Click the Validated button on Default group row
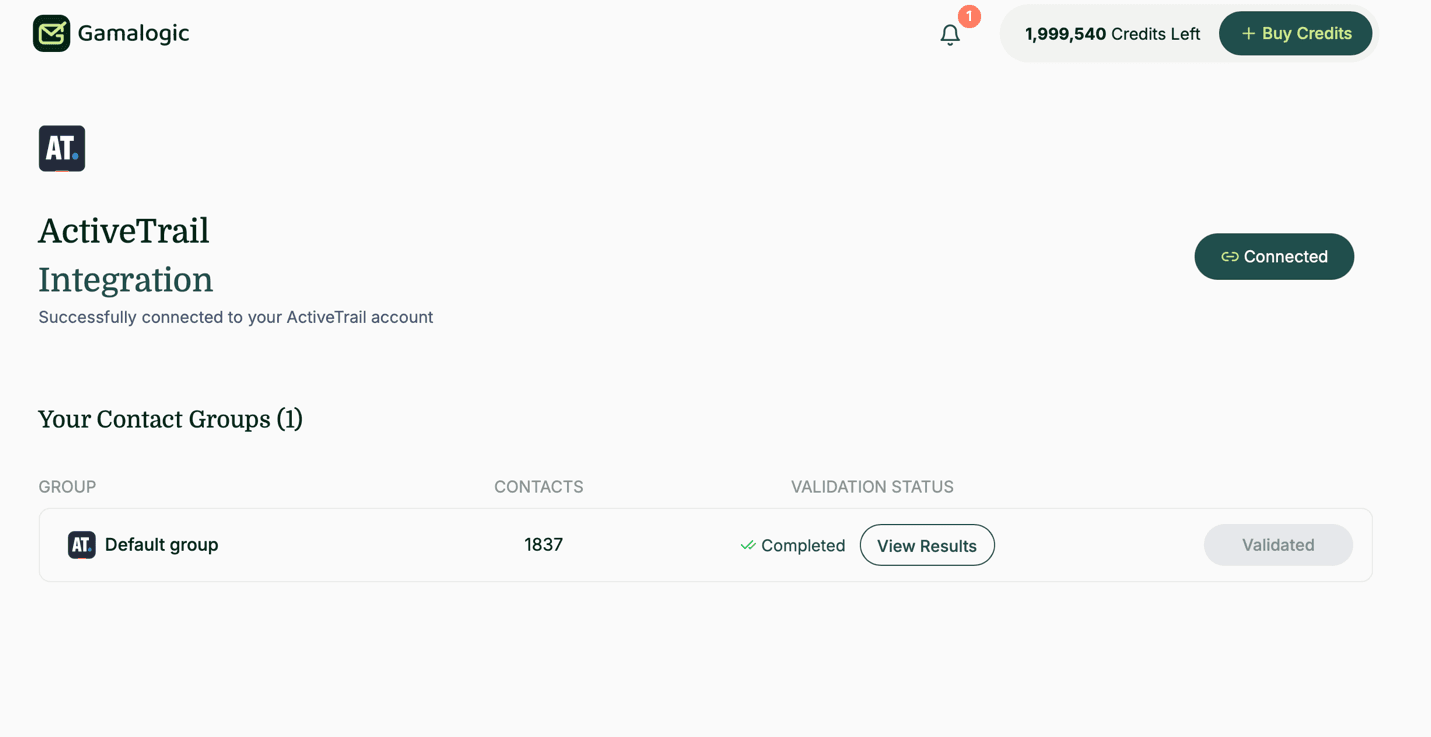The height and width of the screenshot is (737, 1431). [1278, 544]
